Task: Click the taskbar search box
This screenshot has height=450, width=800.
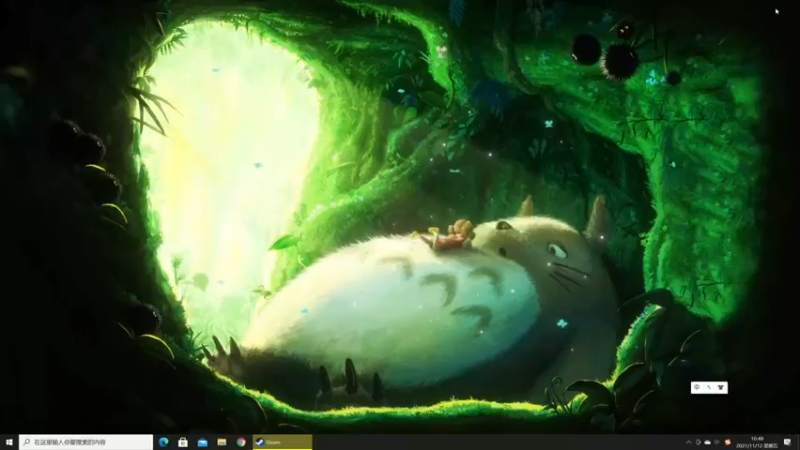Action: click(x=86, y=442)
